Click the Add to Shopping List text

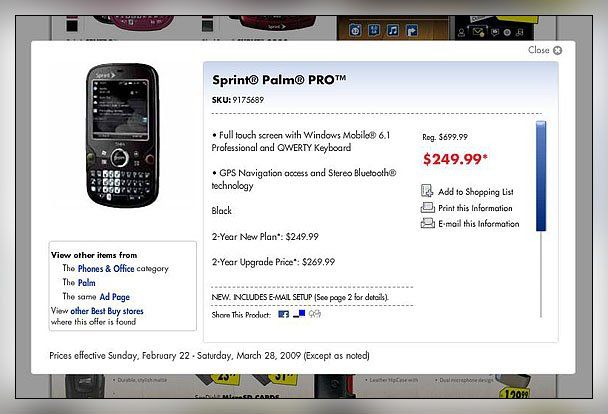point(476,192)
